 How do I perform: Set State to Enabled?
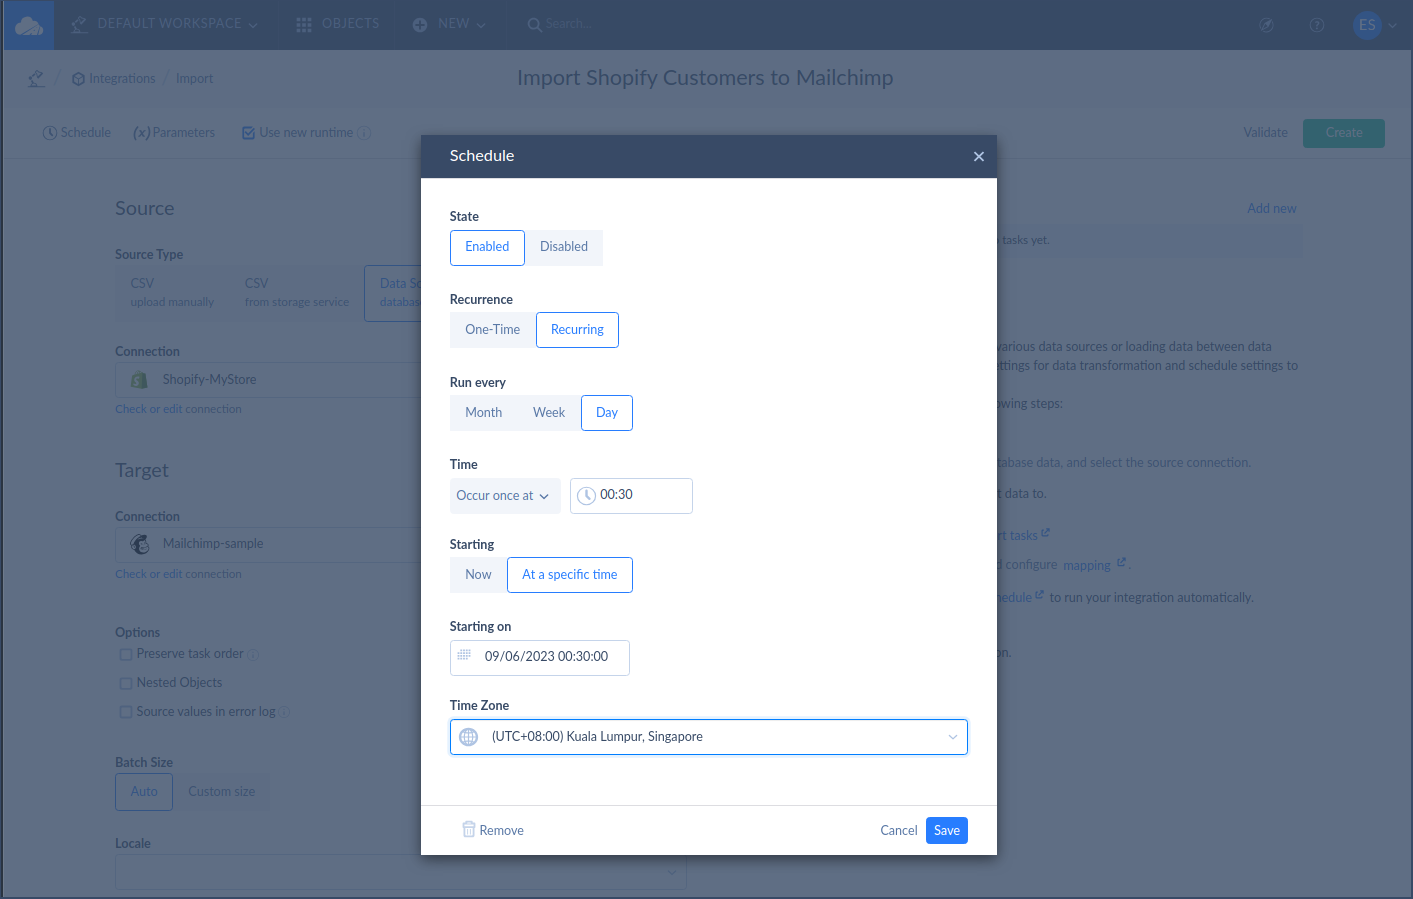pyautogui.click(x=487, y=247)
